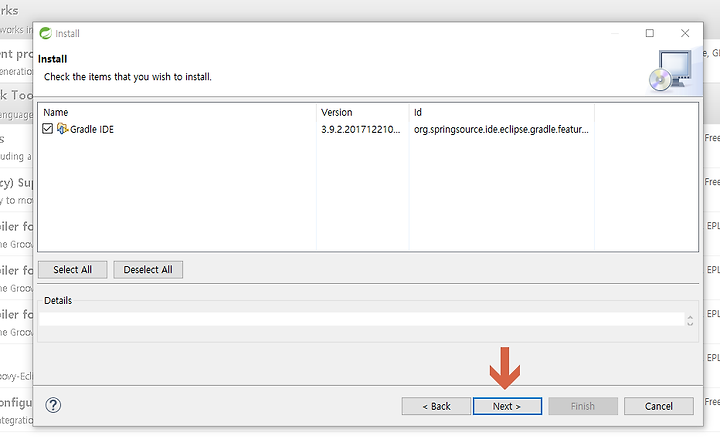The image size is (720, 439).
Task: Step the Details scroll up arrow
Action: (690, 316)
